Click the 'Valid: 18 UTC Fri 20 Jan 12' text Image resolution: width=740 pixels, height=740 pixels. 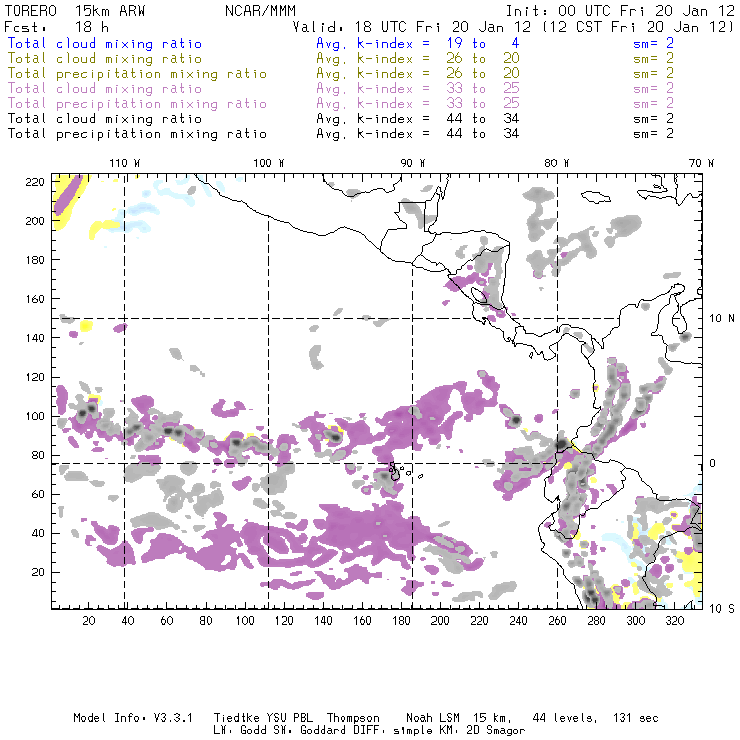[412, 26]
